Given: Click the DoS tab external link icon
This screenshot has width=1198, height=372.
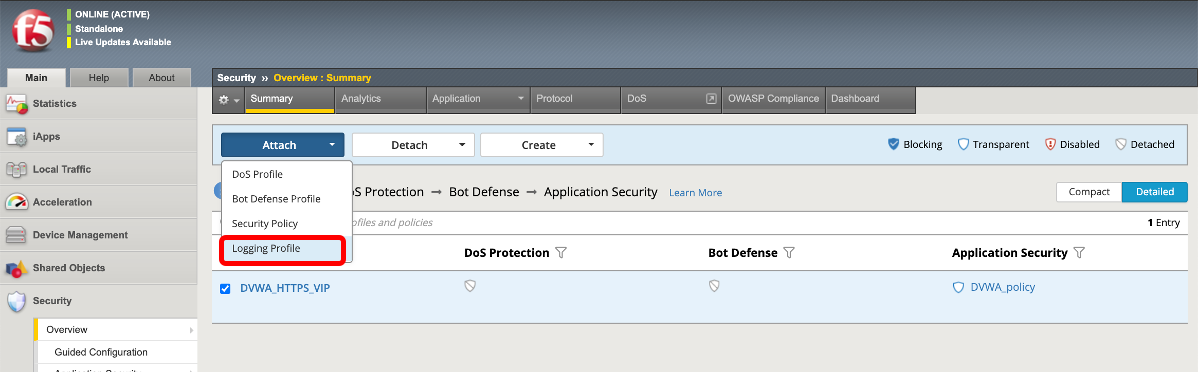Looking at the screenshot, I should click(x=711, y=99).
